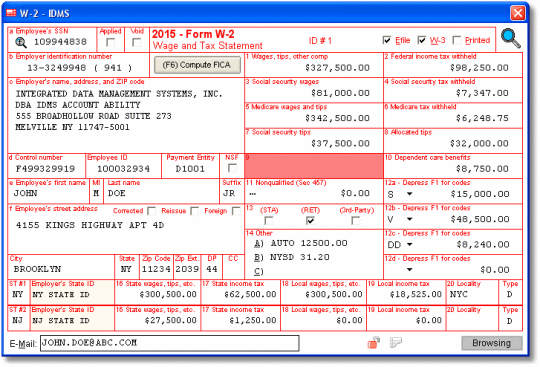The height and width of the screenshot is (367, 540).
Task: Click box 4 Social security tax $7,347.00
Action: pyautogui.click(x=482, y=93)
